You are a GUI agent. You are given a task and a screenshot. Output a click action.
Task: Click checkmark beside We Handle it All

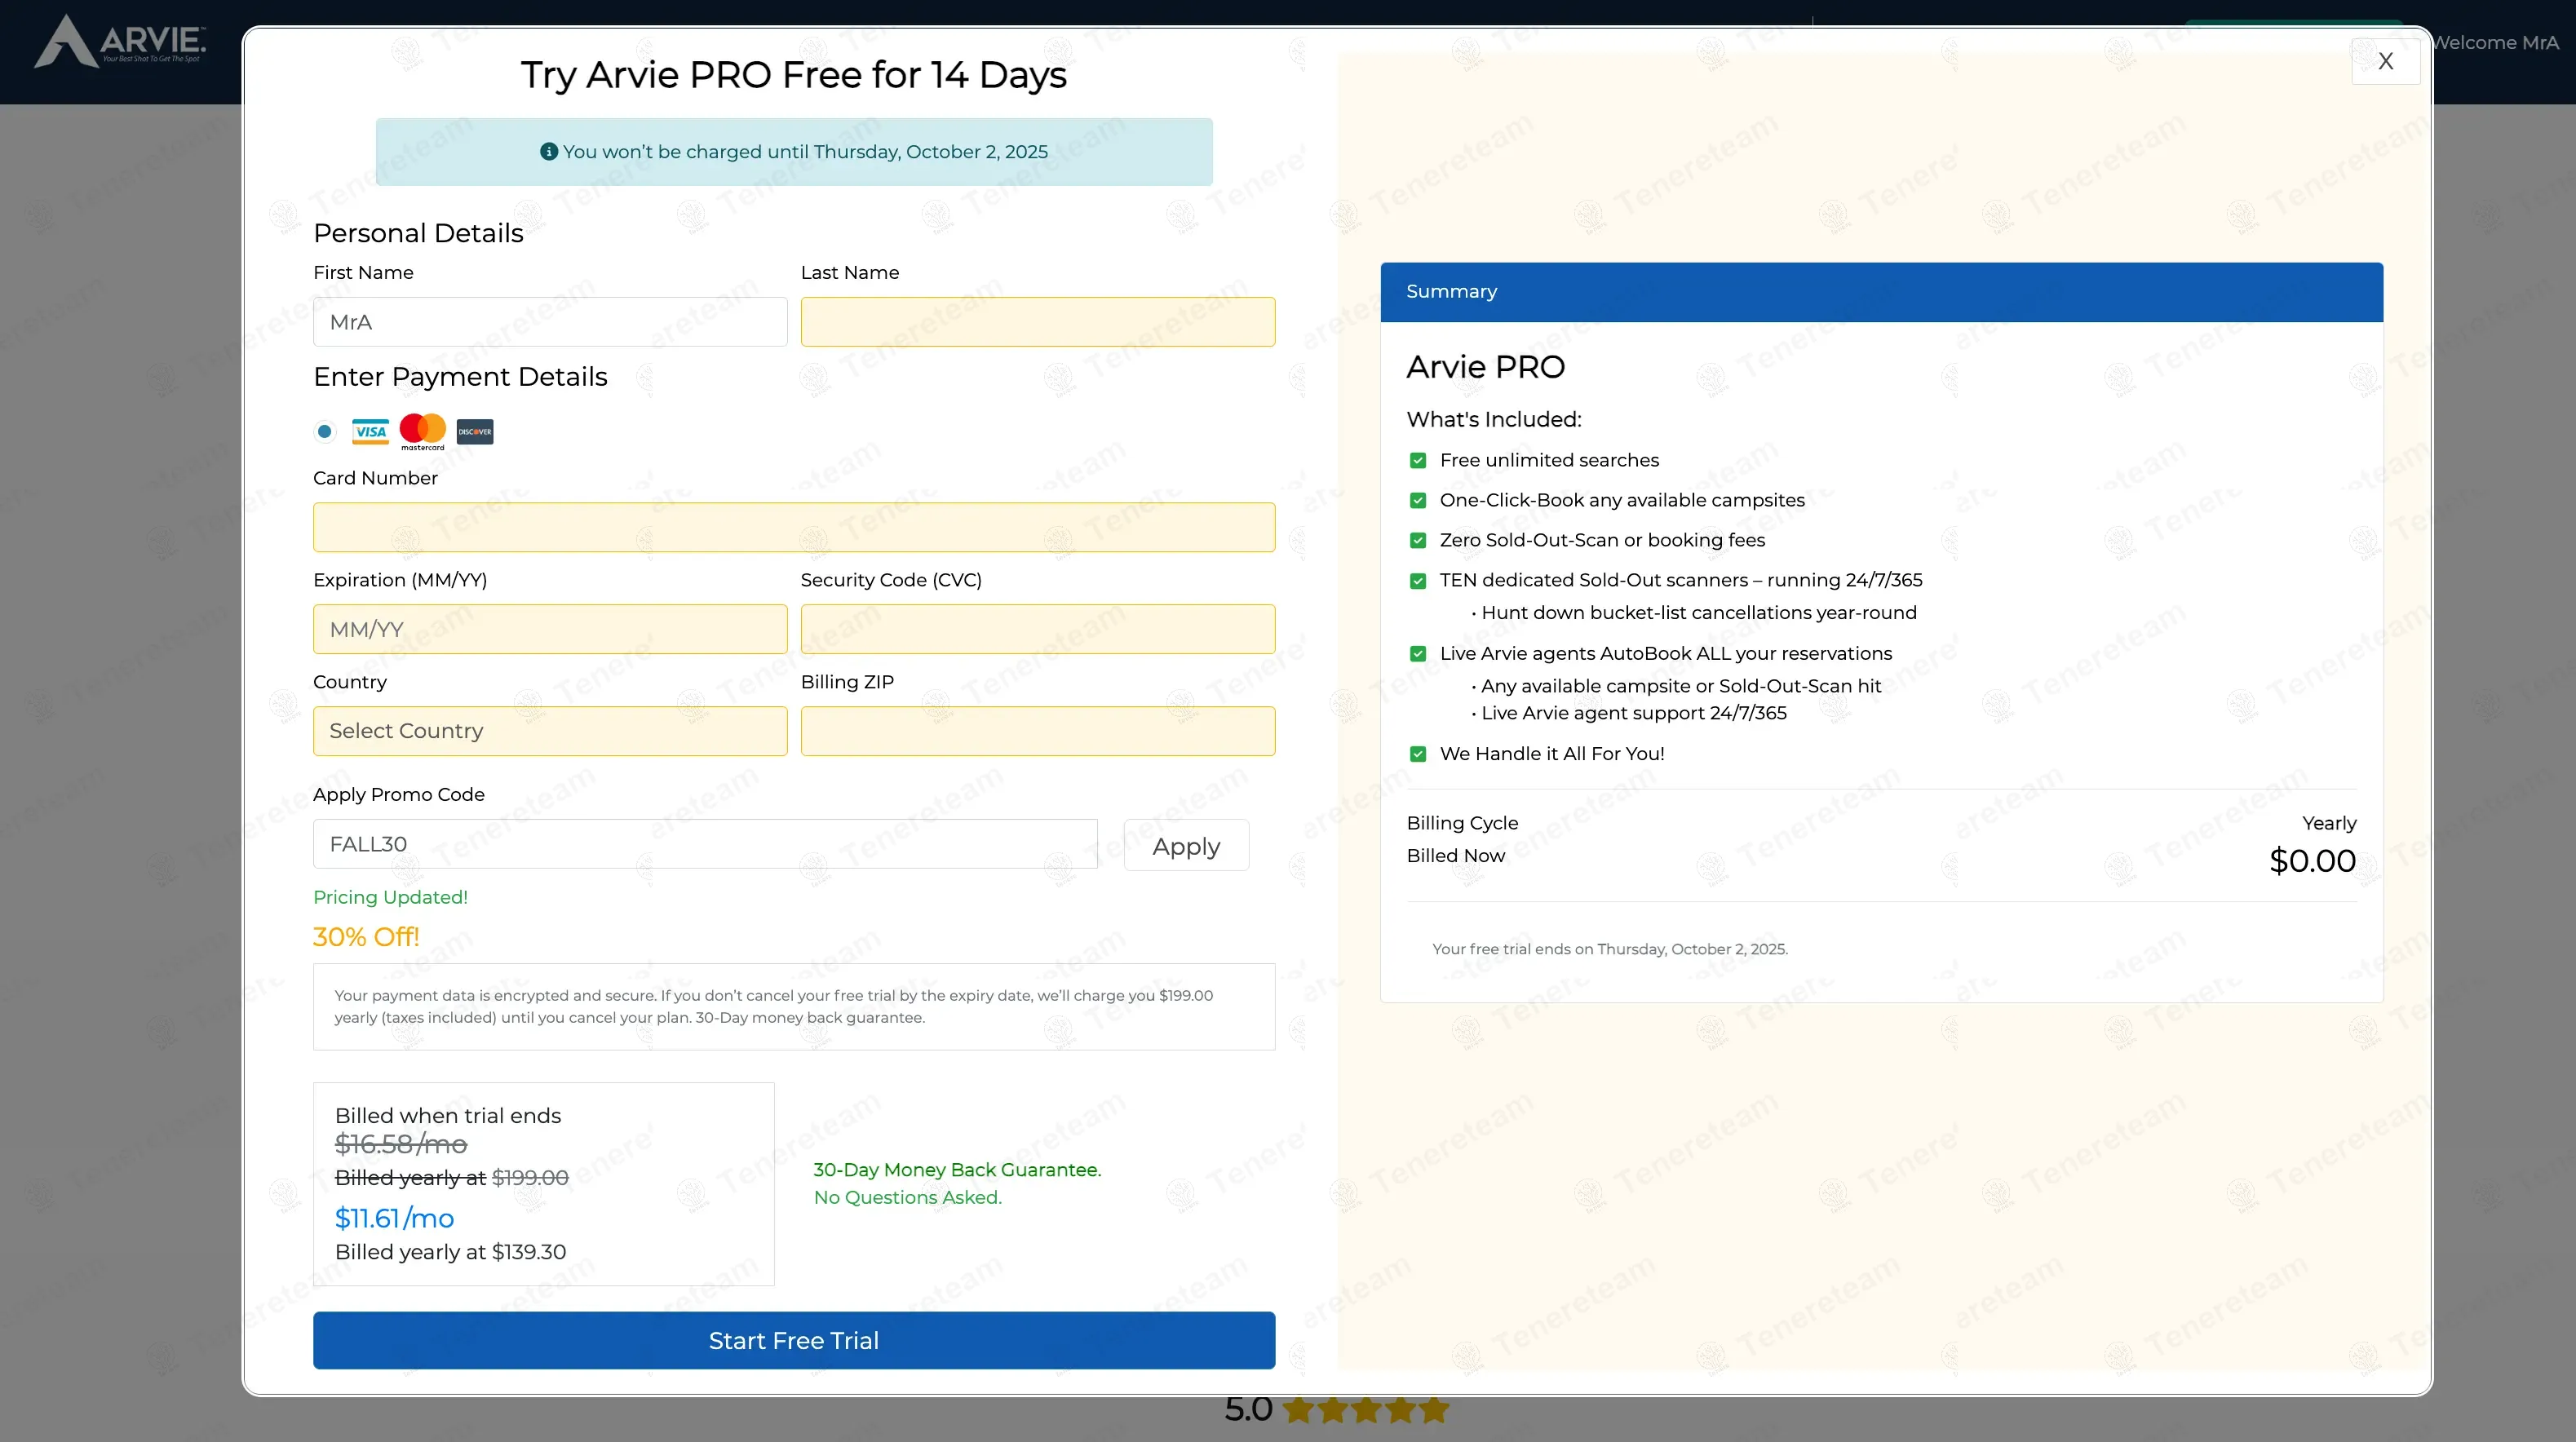click(x=1417, y=754)
